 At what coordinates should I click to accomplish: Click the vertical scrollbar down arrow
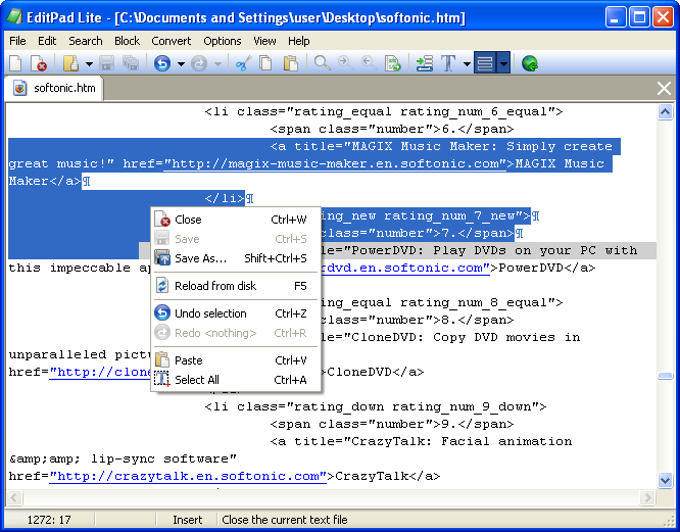(x=665, y=480)
